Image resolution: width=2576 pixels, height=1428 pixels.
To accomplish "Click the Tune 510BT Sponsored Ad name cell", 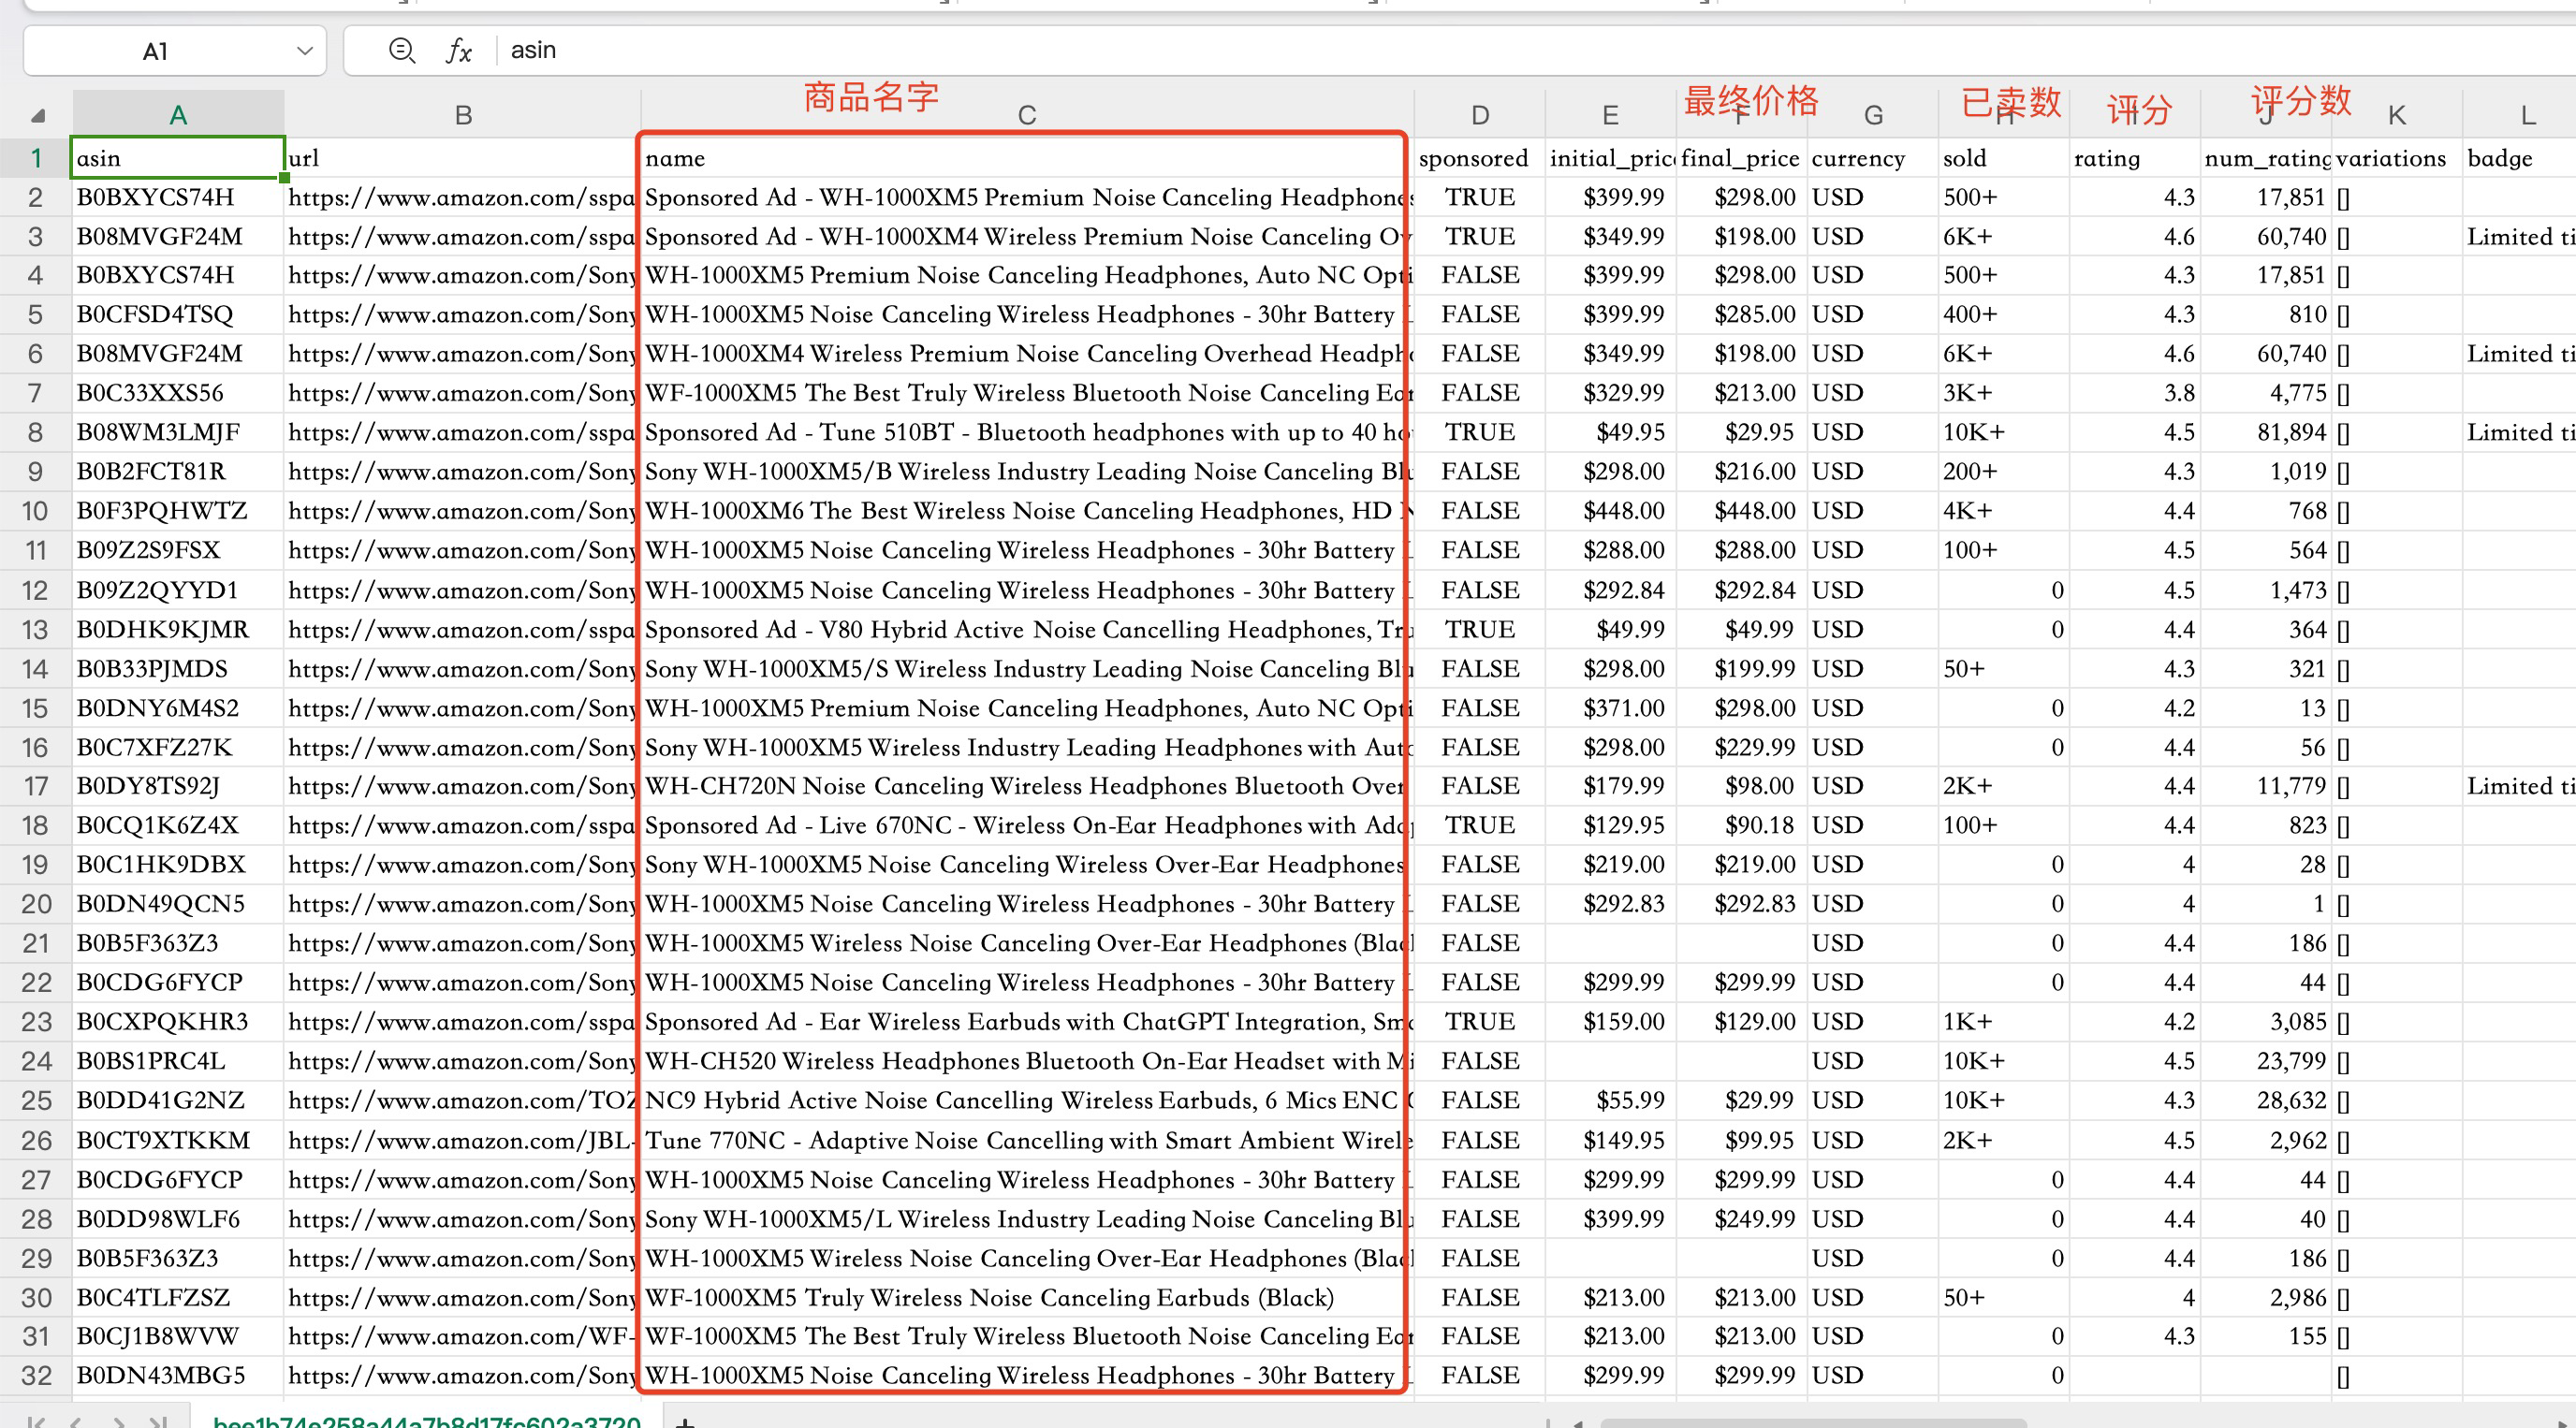I will 1027,432.
